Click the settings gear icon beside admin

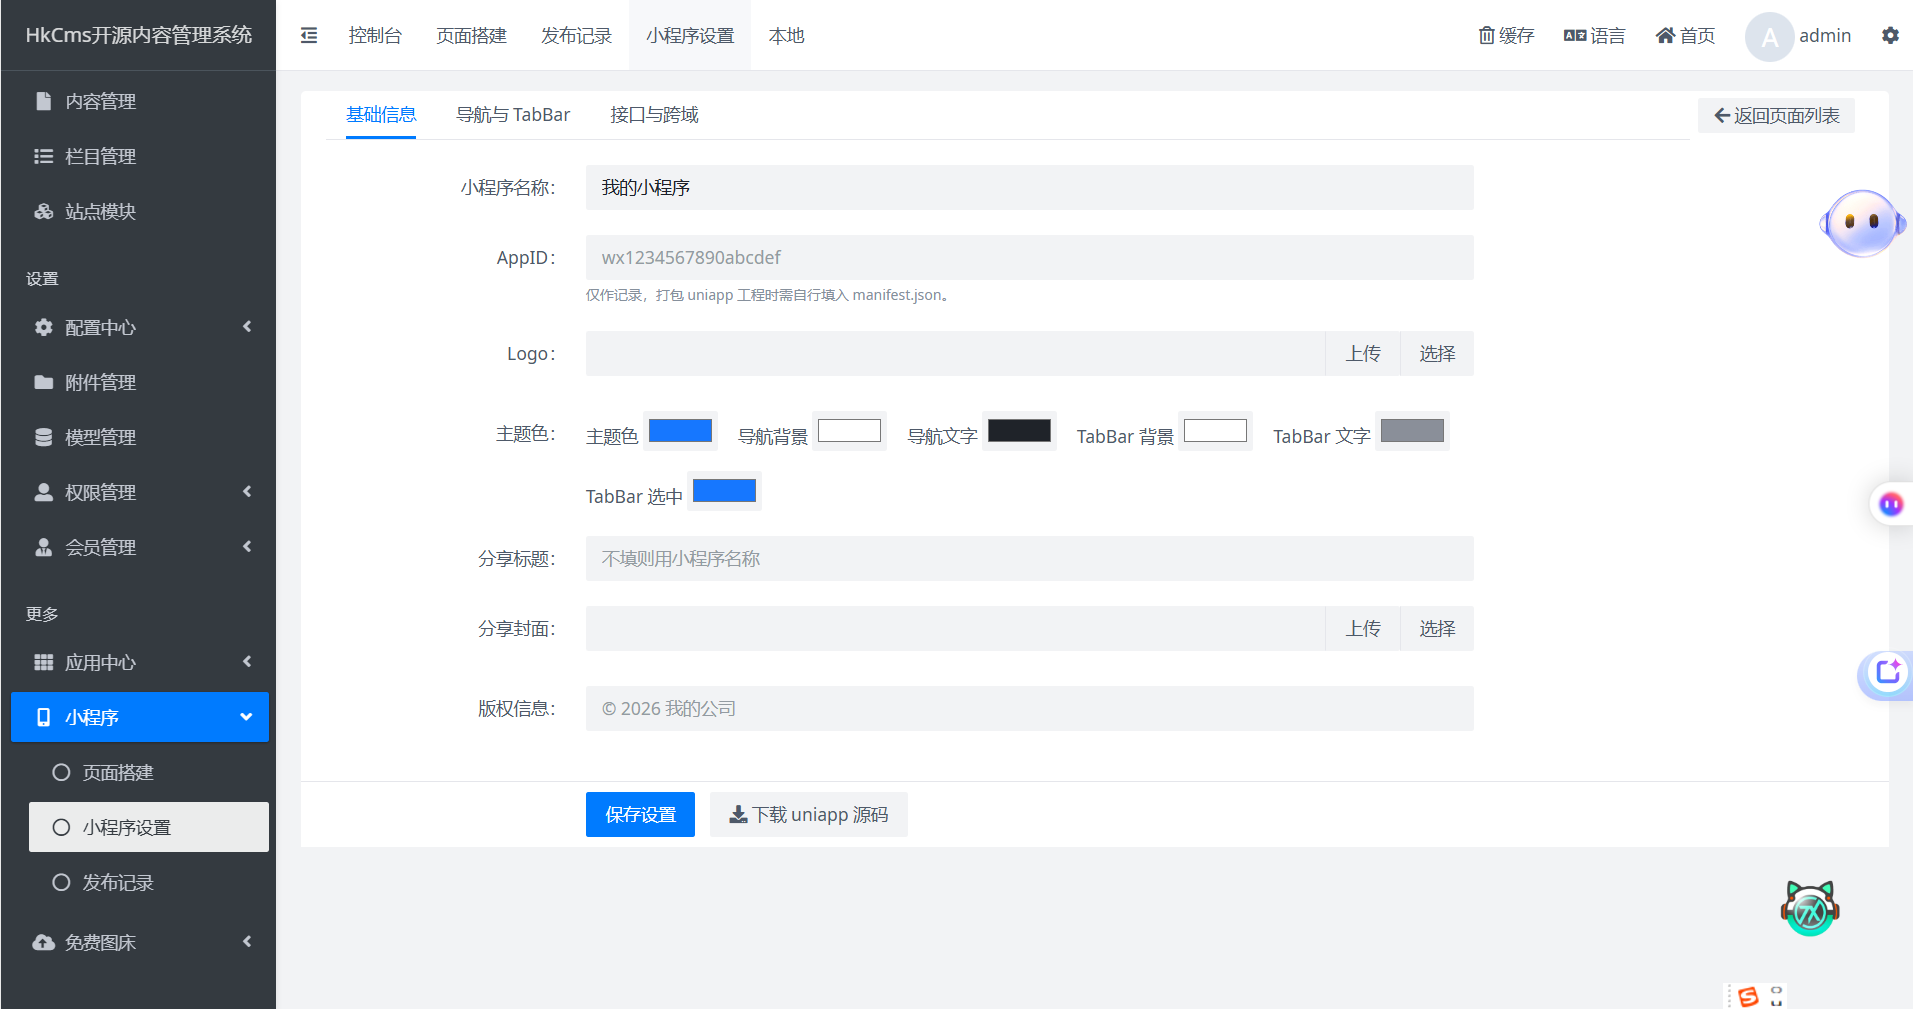click(1890, 35)
